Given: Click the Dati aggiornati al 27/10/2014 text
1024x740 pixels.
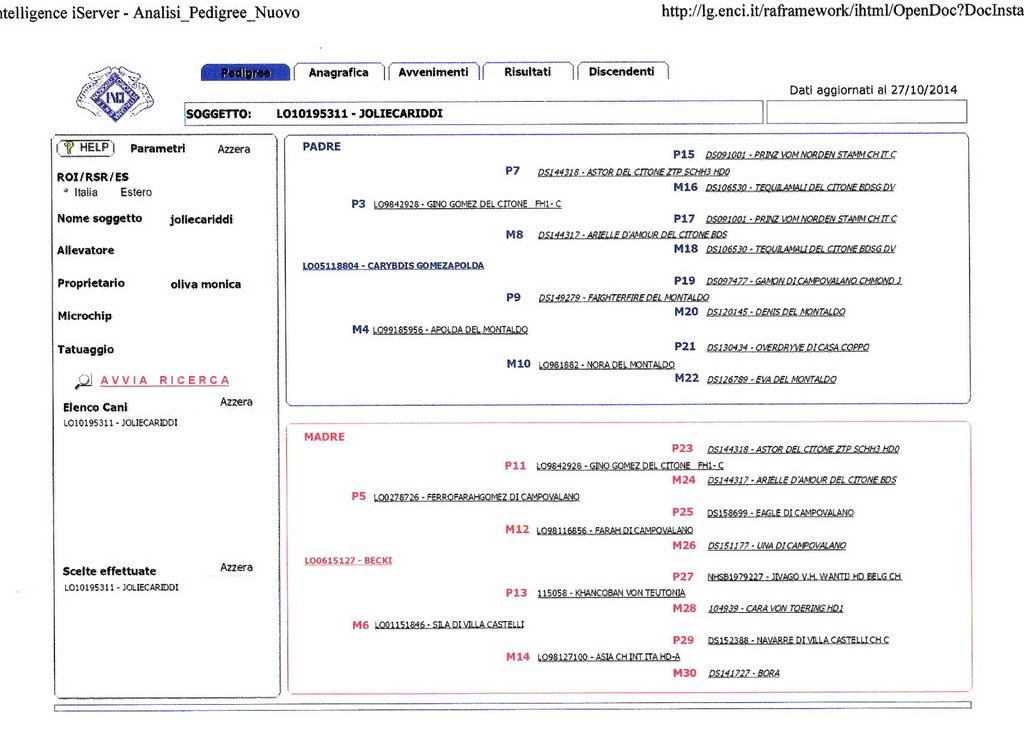Looking at the screenshot, I should 873,90.
